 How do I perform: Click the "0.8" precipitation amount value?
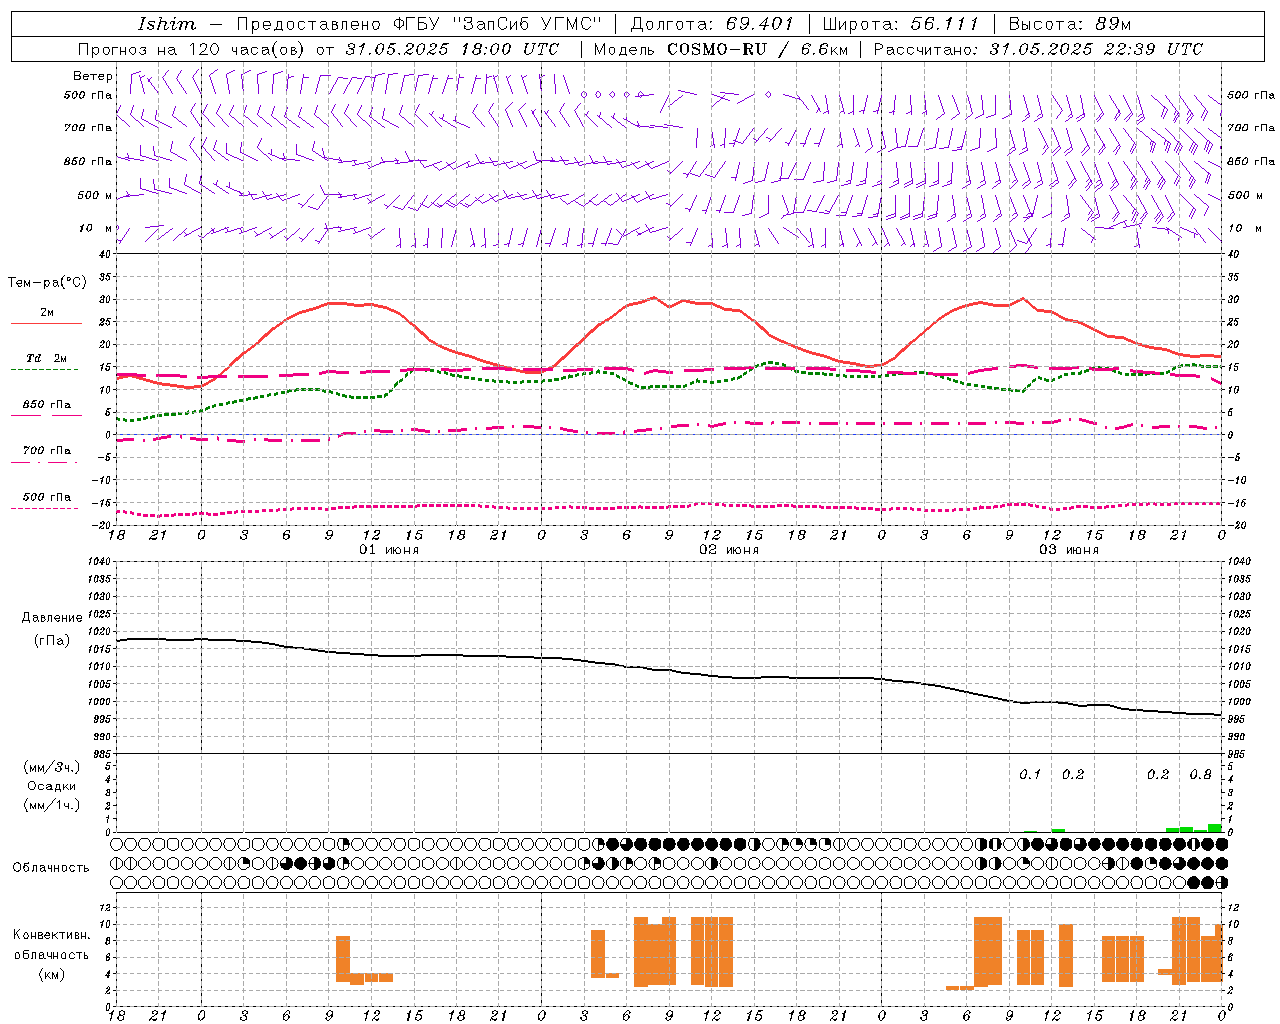click(x=1201, y=775)
